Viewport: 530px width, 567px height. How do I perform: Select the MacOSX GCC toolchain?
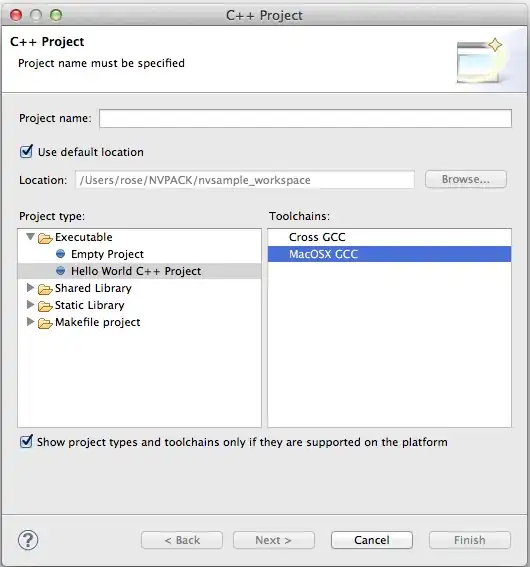click(x=389, y=254)
